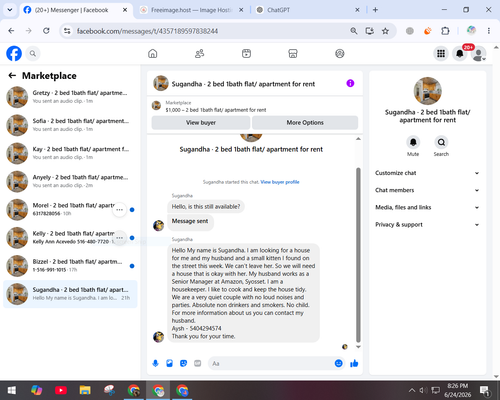The width and height of the screenshot is (500, 400).
Task: Search in conversation magnifier icon
Action: pyautogui.click(x=441, y=142)
